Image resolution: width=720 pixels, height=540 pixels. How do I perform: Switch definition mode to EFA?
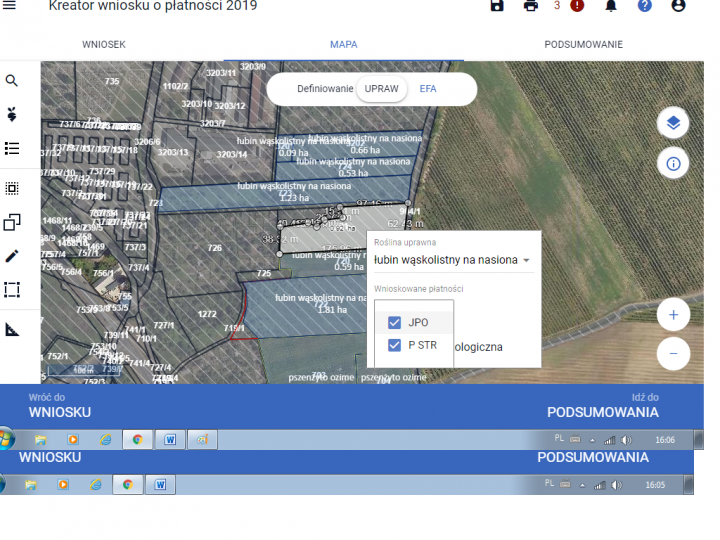click(428, 89)
